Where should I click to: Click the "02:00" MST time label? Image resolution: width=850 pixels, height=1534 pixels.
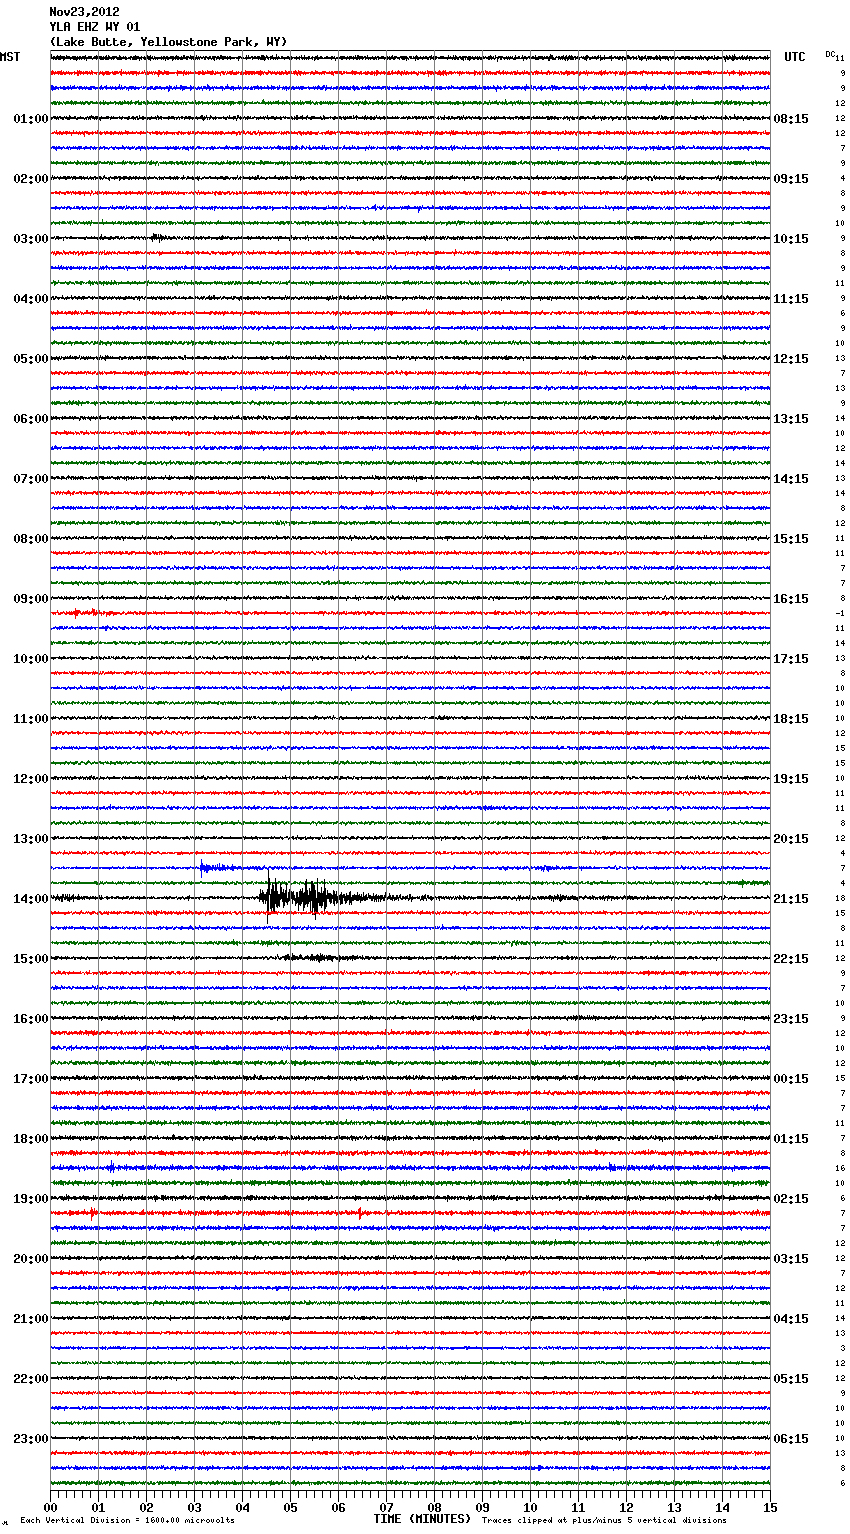30,179
